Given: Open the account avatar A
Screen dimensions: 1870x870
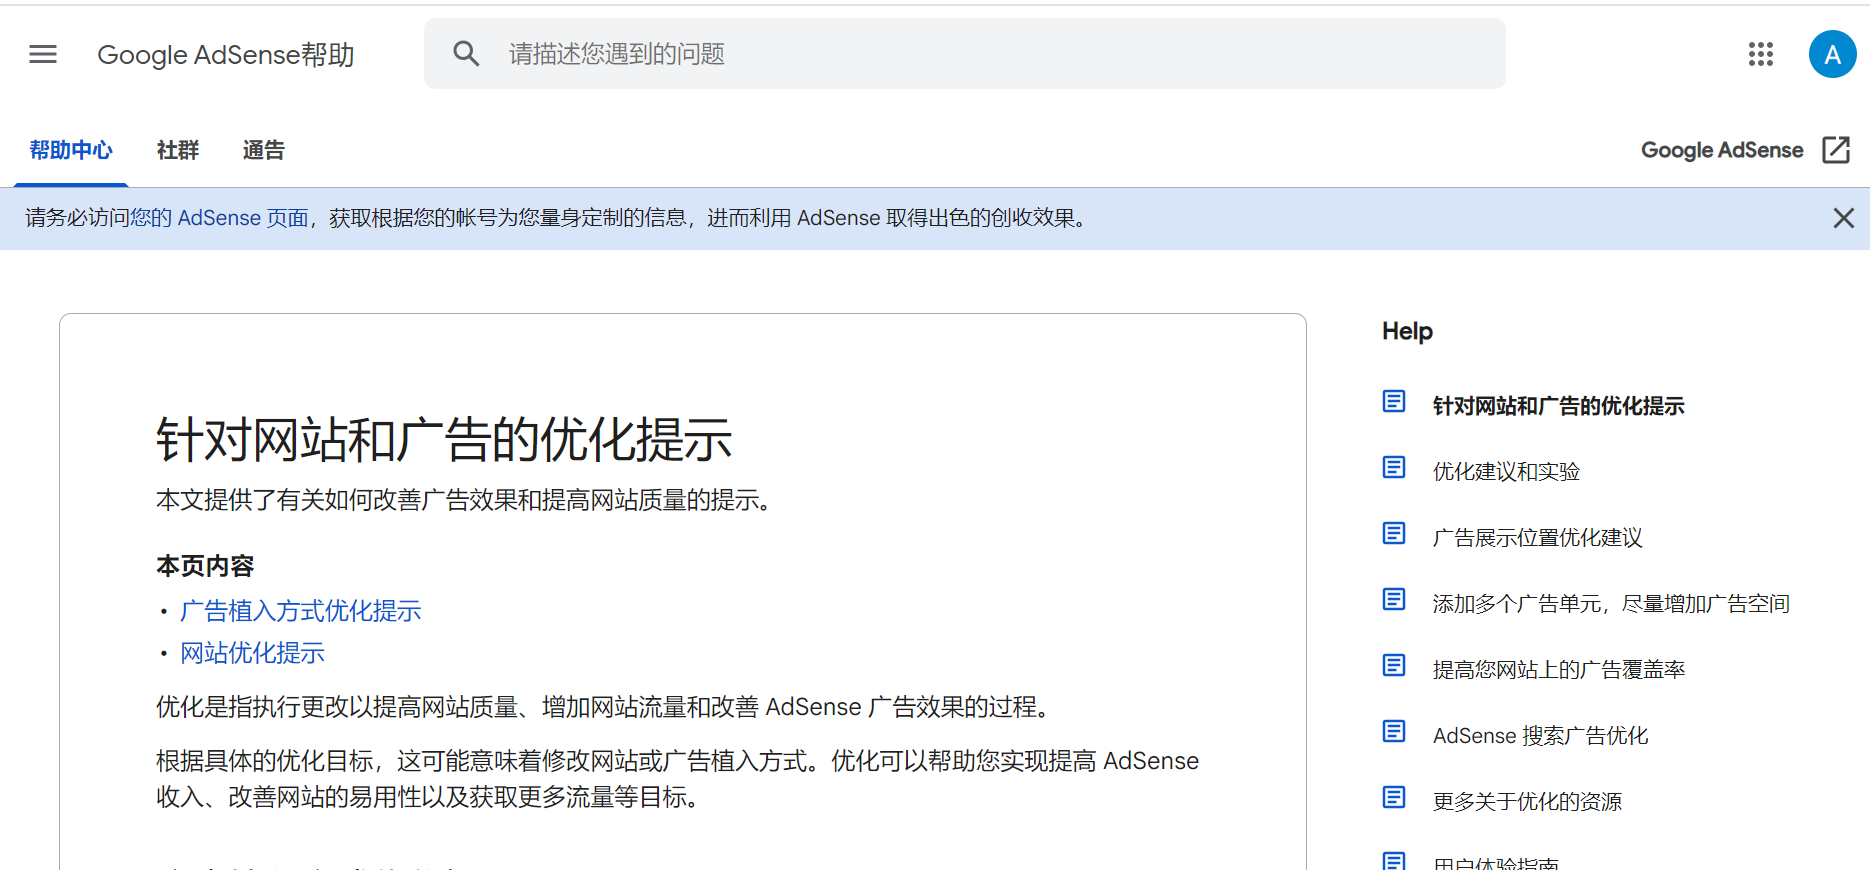Looking at the screenshot, I should 1832,54.
